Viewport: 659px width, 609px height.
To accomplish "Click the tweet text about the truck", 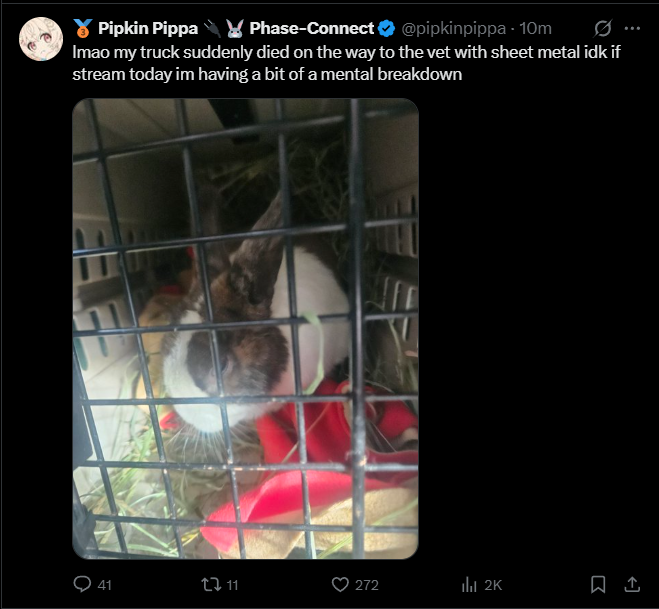I will coord(346,63).
